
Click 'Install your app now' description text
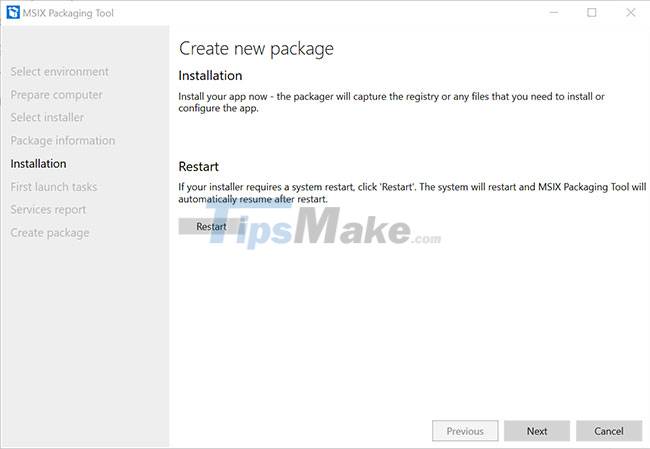click(391, 102)
